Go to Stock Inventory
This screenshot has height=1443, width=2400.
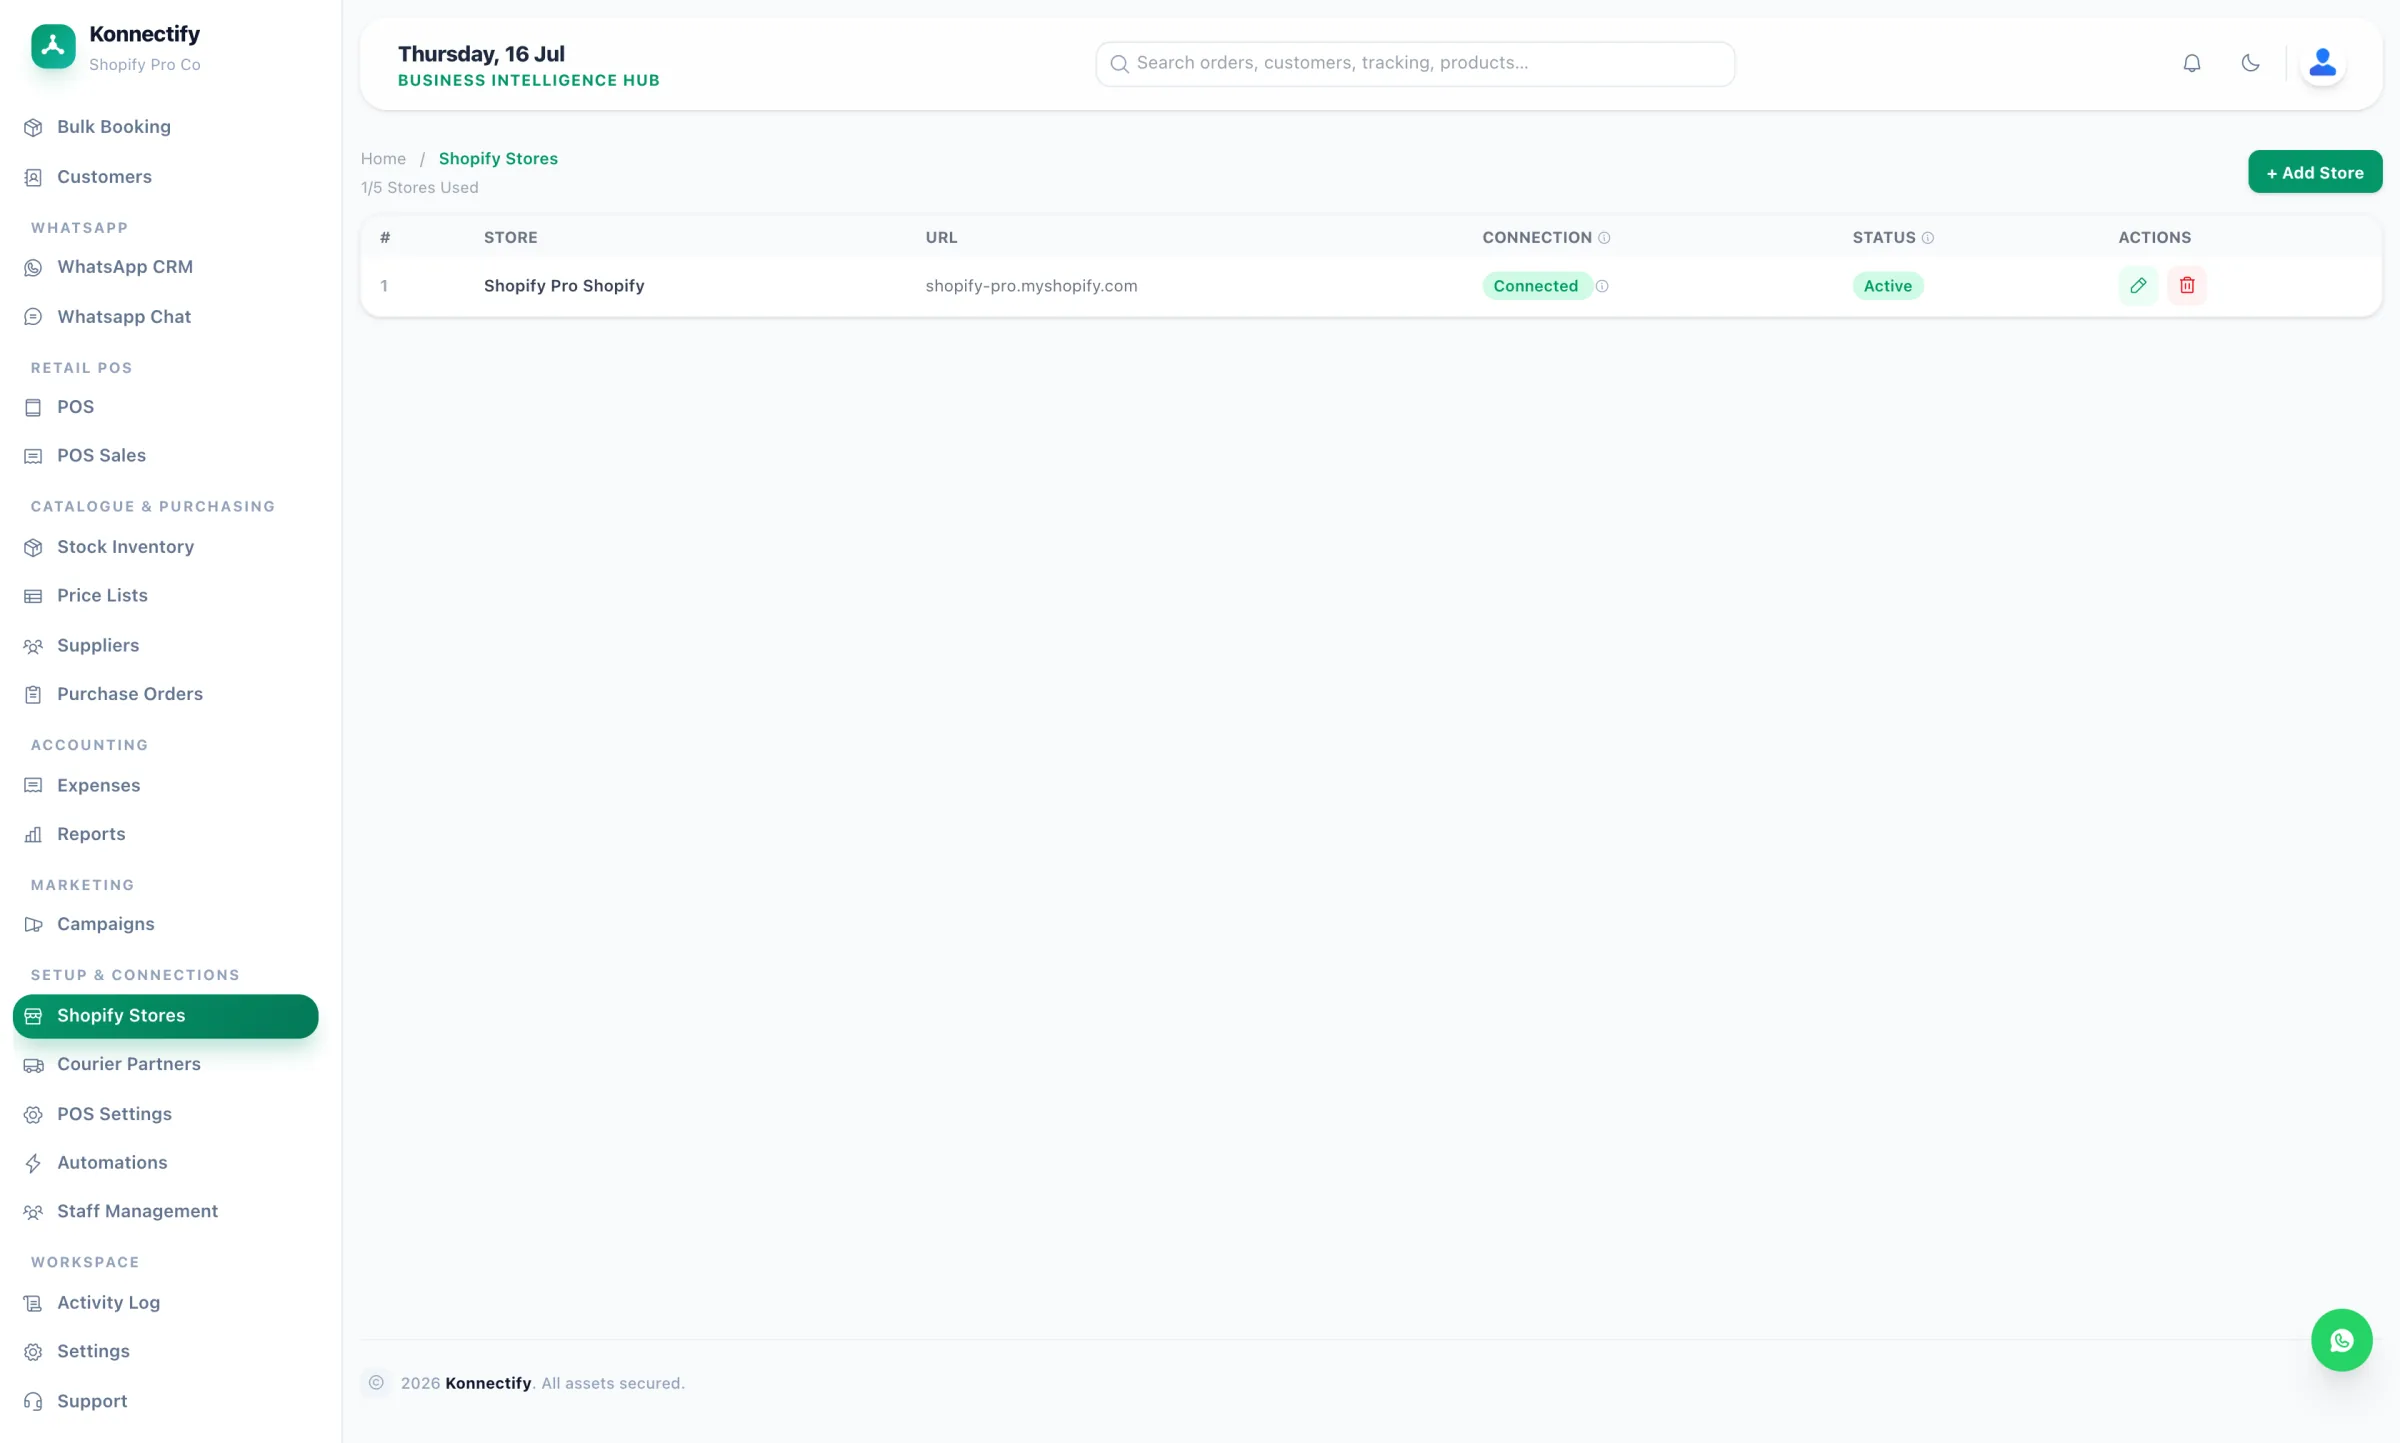point(165,547)
